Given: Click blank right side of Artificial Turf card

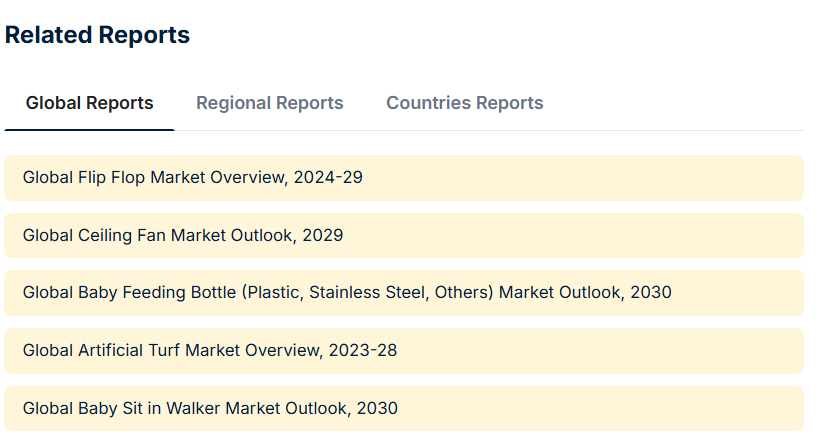Looking at the screenshot, I should (600, 350).
